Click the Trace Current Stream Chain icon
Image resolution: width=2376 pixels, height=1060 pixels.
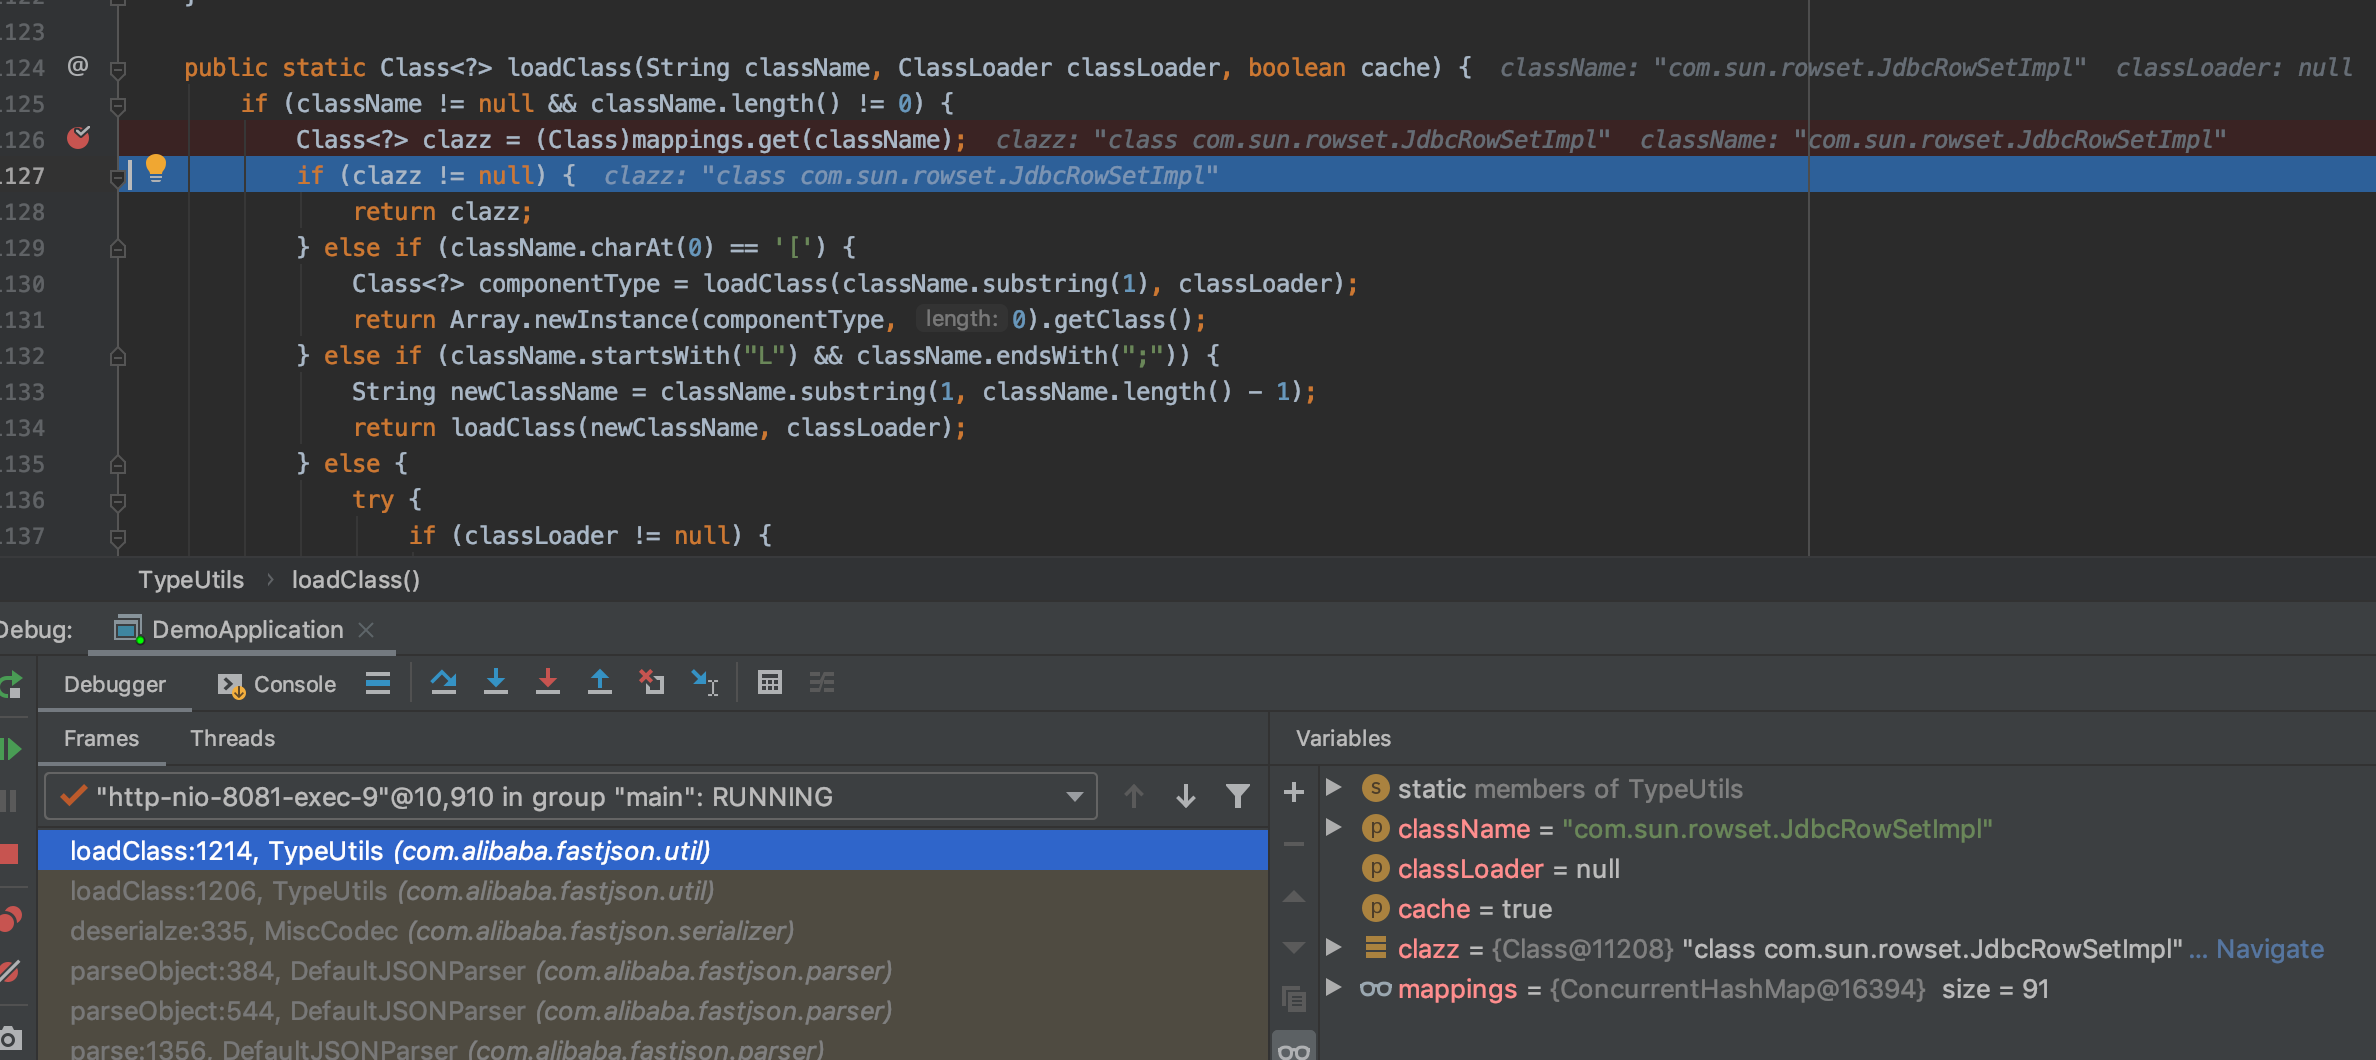821,683
